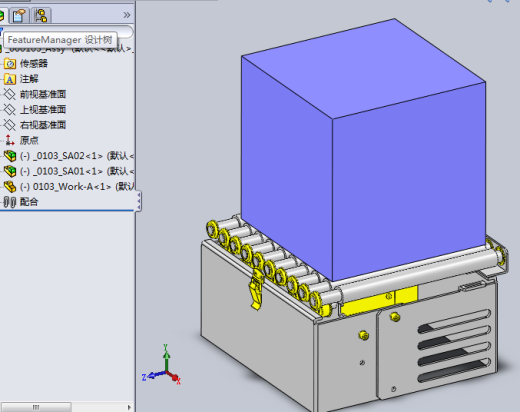Open the ConfigurationManager tab icon
520x412 pixels.
(41, 15)
